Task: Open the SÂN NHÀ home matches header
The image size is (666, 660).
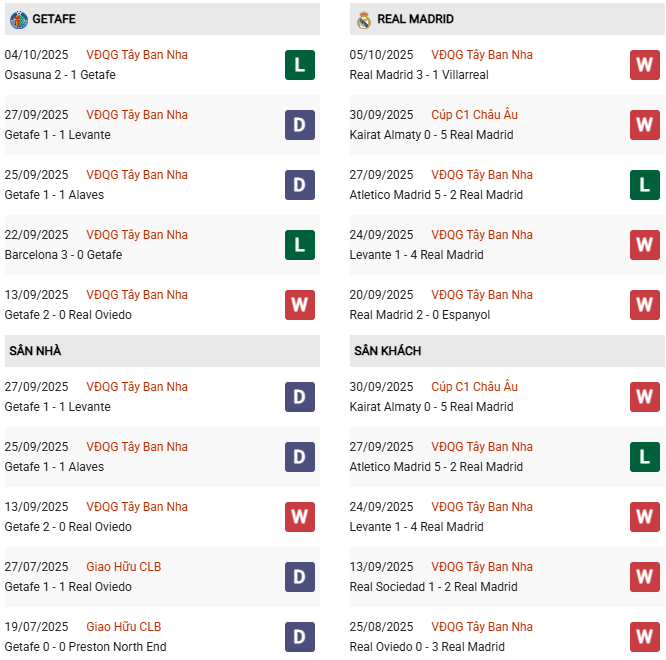Action: tap(36, 351)
